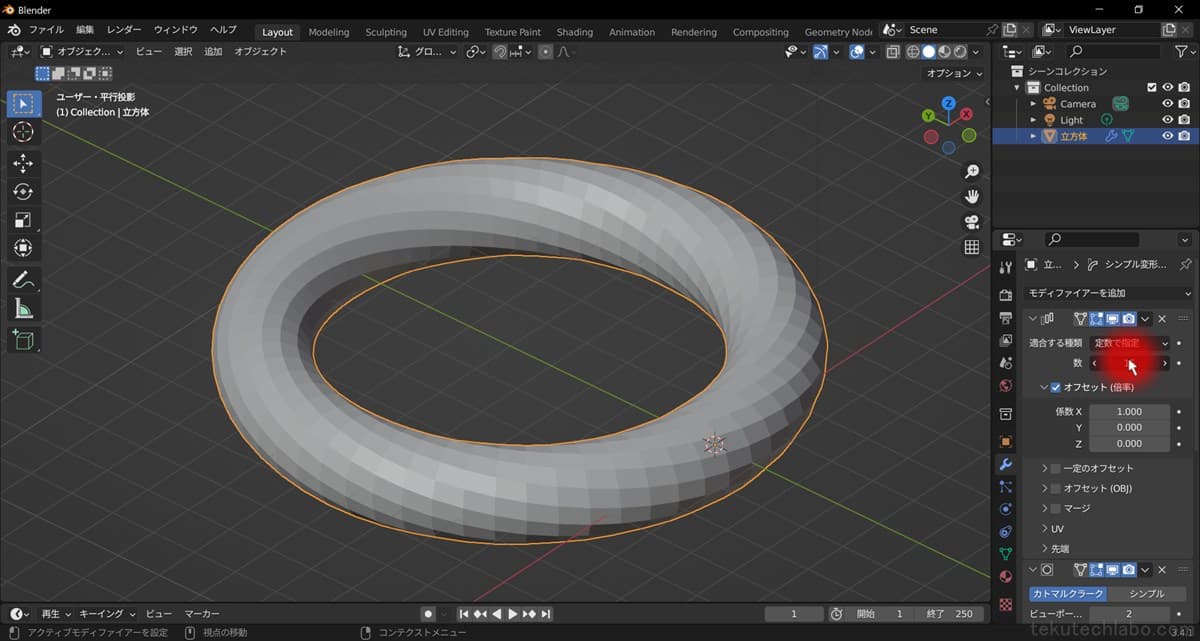Toggle the camera view icon in viewport
Image resolution: width=1200 pixels, height=641 pixels.
[972, 222]
